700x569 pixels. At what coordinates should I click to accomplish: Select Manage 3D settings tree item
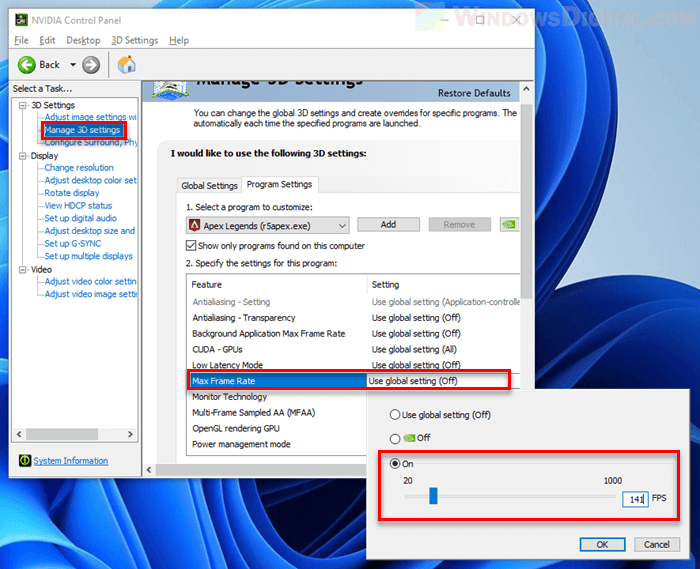pos(83,130)
